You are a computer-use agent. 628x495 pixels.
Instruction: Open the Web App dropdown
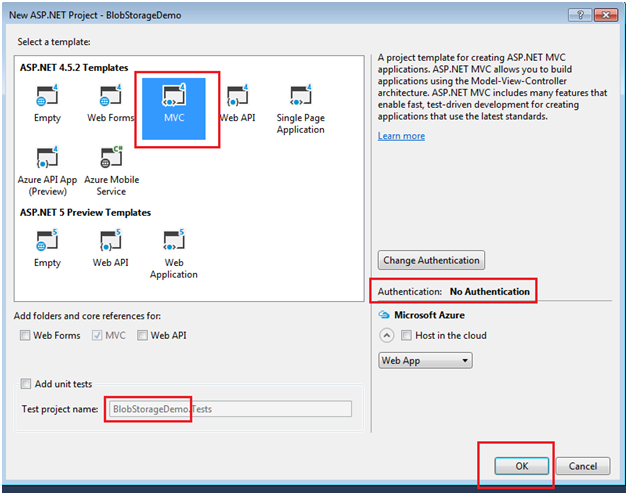[x=425, y=360]
